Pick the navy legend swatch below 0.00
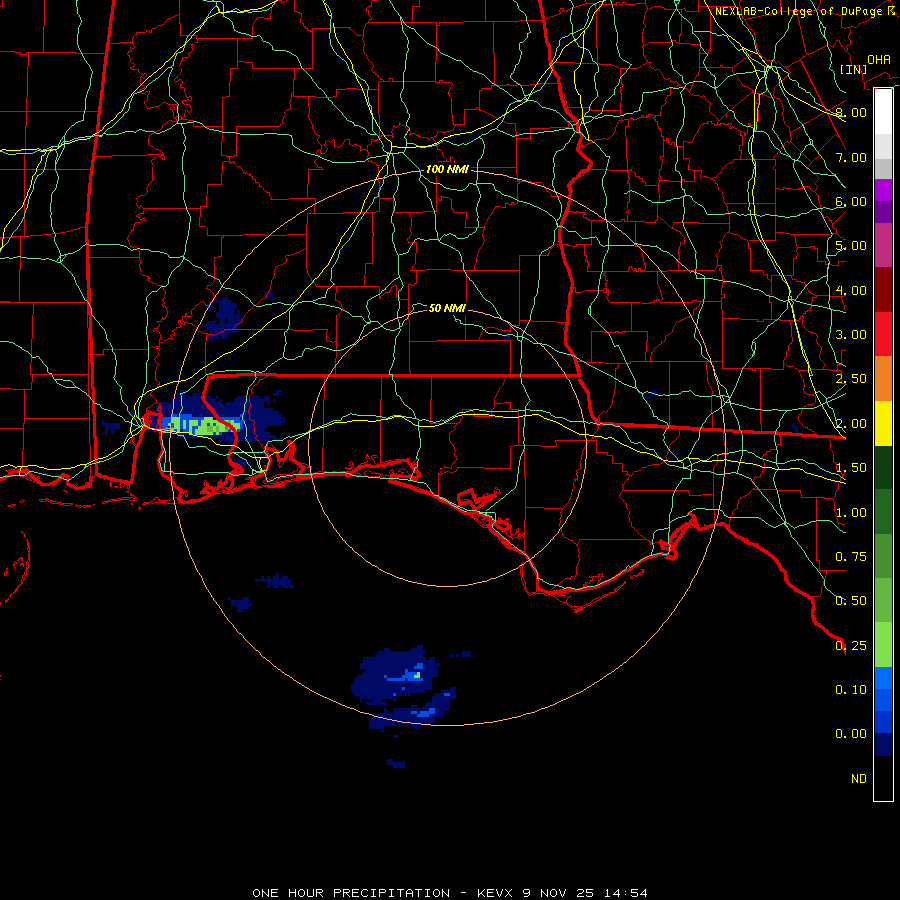 (x=883, y=744)
